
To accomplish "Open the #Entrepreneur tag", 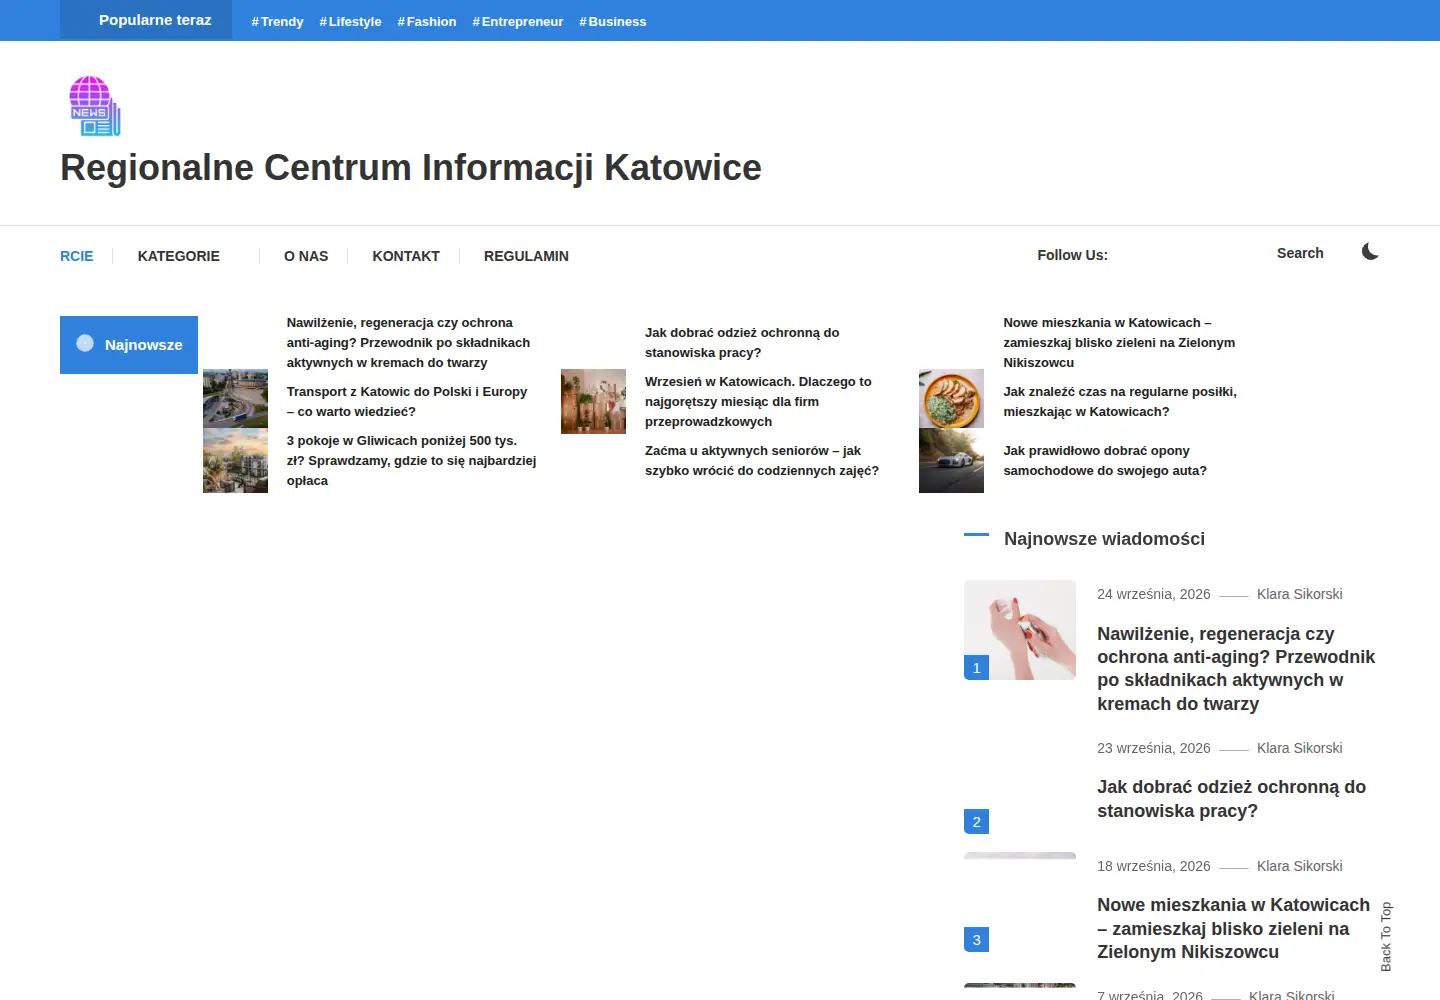I will pos(518,21).
